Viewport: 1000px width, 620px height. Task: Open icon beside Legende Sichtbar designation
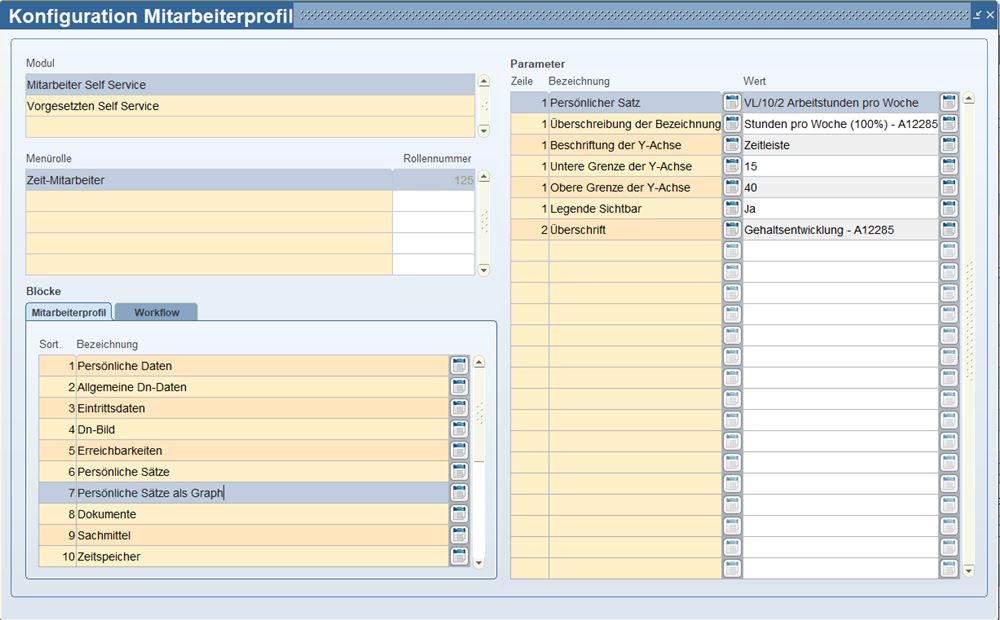(732, 209)
